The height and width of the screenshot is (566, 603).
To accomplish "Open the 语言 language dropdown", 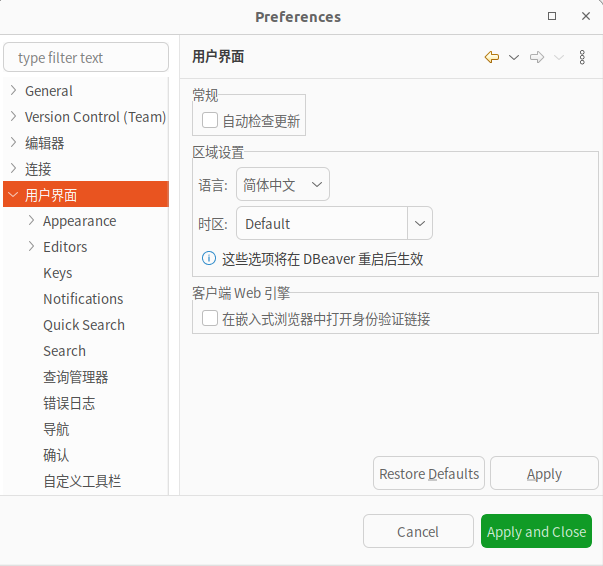I will pyautogui.click(x=283, y=185).
